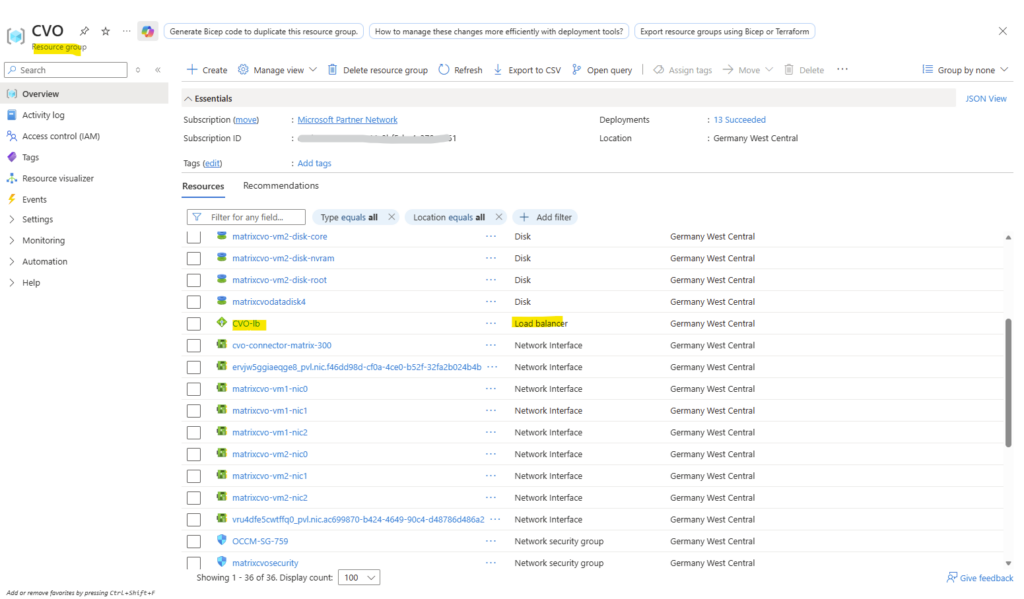
Task: Check the matrixcvodatadisk4 row checkbox
Action: tap(194, 302)
